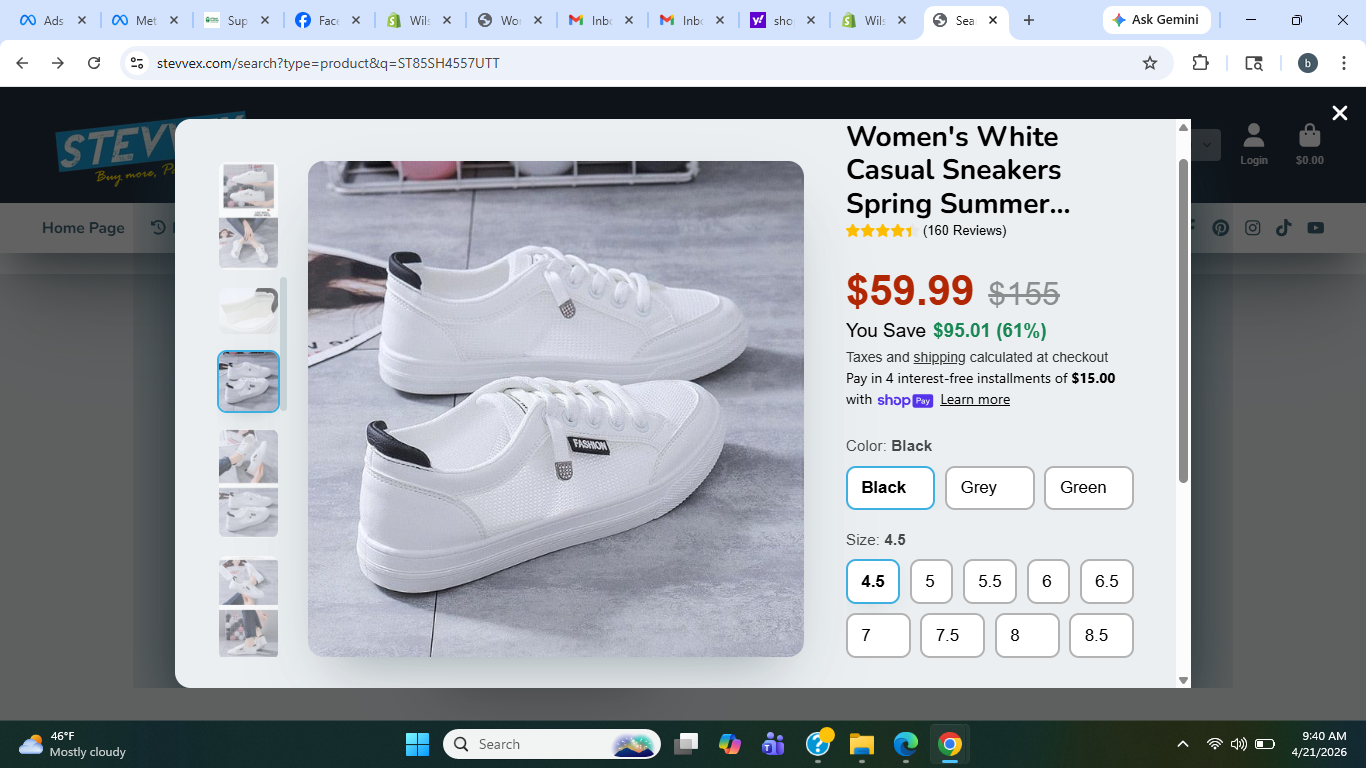Screen dimensions: 1366x768
Task: Close the quick view modal with the white X
Action: (x=1340, y=113)
